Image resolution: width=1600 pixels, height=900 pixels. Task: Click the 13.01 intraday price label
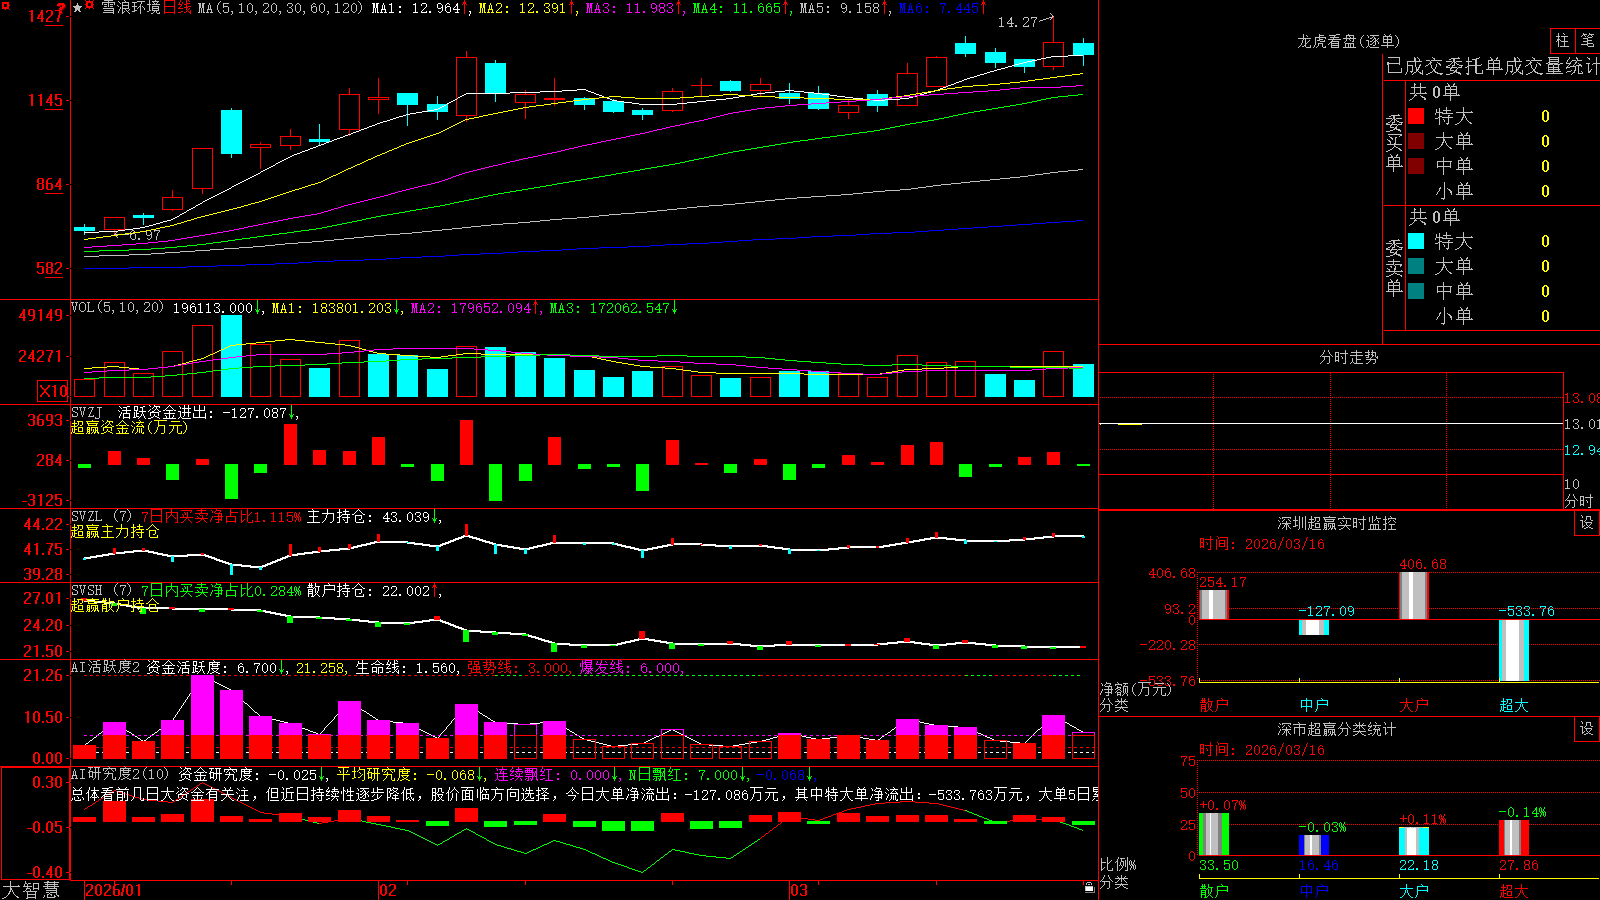click(x=1582, y=424)
